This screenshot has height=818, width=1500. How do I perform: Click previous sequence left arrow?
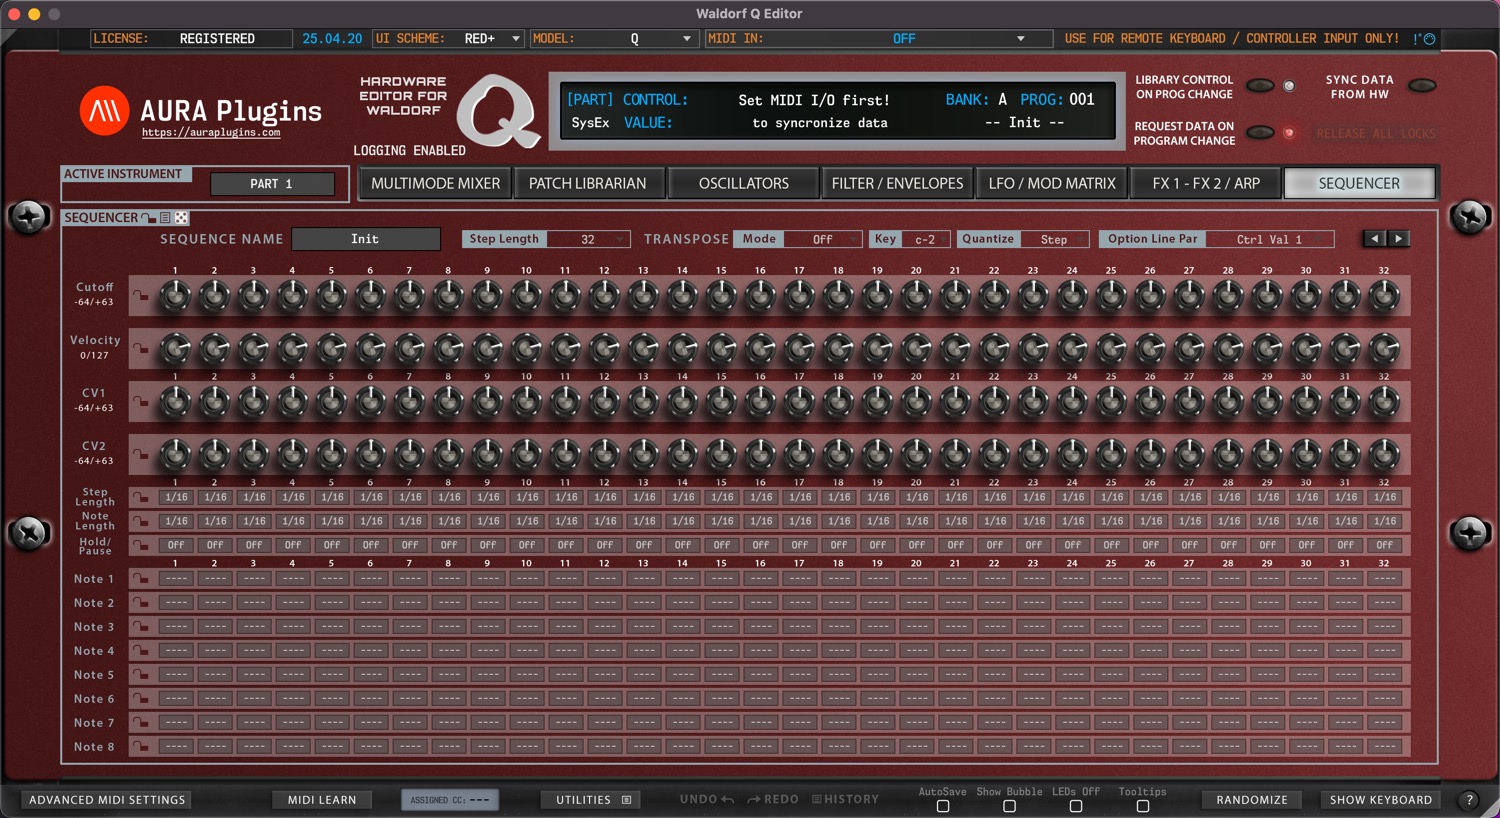pyautogui.click(x=1375, y=239)
